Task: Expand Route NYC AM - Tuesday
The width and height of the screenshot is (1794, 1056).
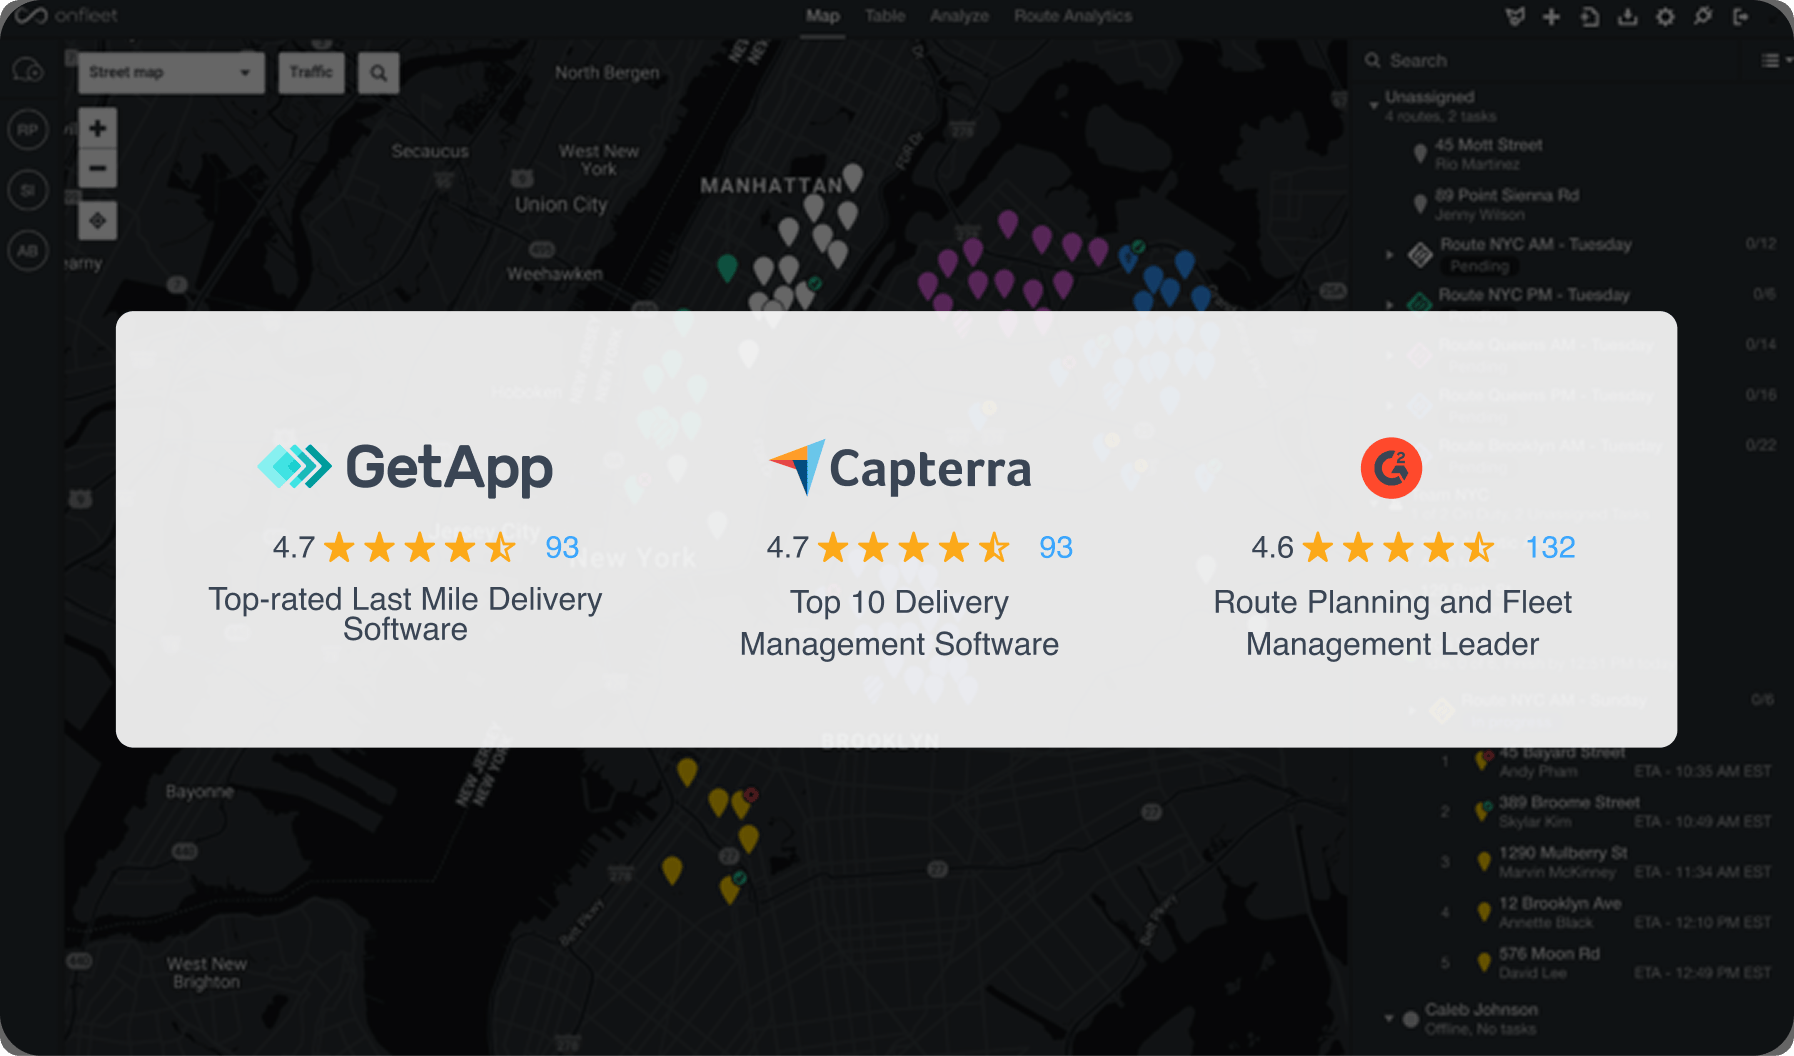Action: tap(1390, 254)
